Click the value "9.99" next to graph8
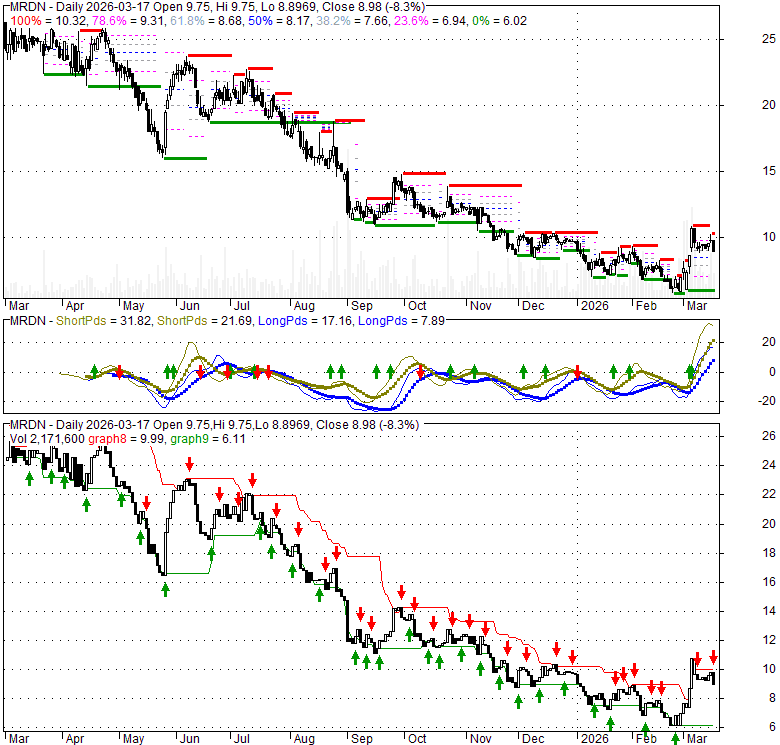The width and height of the screenshot is (780, 745). point(152,439)
